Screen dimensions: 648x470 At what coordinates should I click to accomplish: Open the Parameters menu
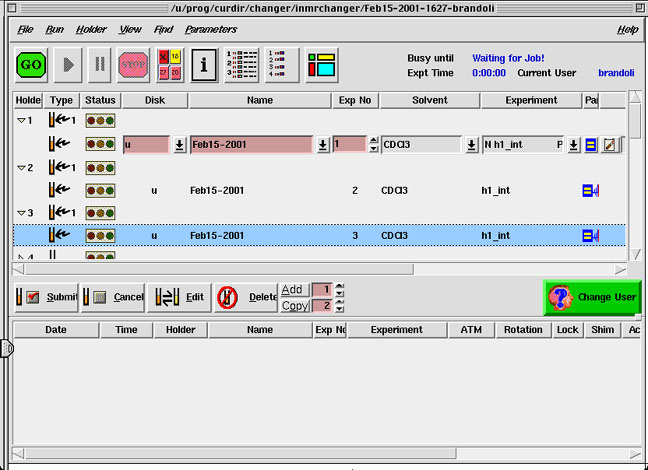point(211,30)
